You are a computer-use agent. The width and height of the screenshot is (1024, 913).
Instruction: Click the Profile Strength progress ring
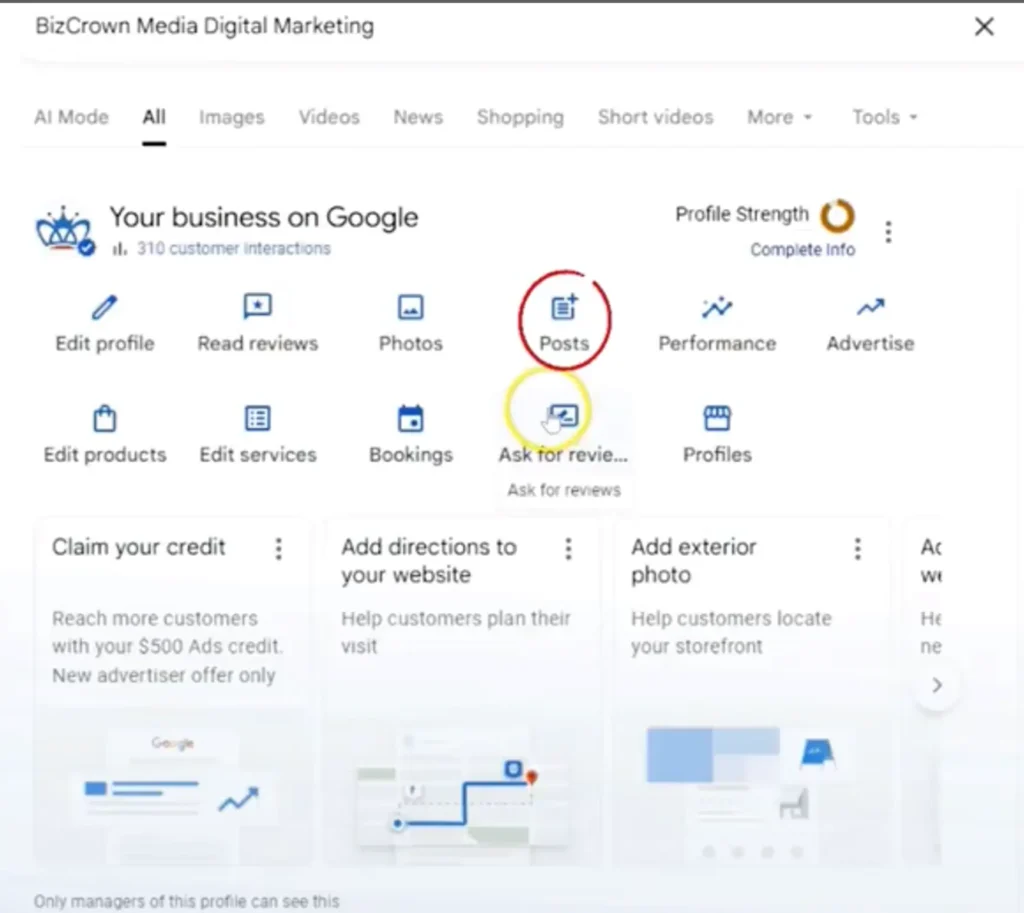[837, 215]
